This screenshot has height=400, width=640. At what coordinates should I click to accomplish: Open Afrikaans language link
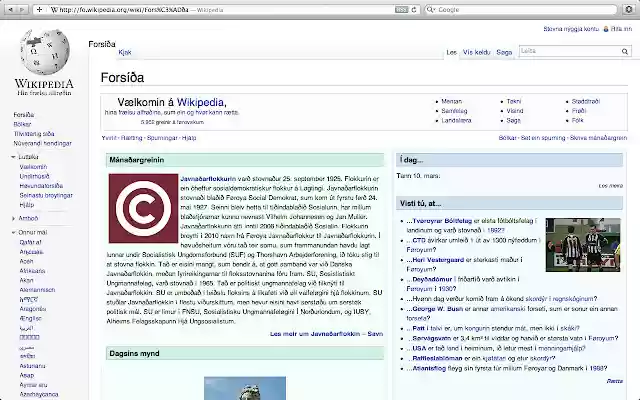pos(32,271)
